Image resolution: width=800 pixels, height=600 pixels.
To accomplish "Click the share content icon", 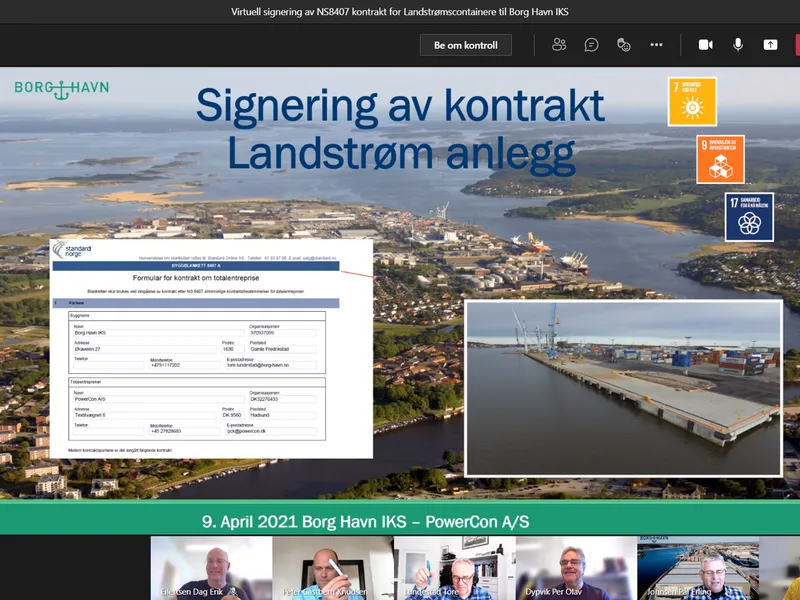I will (x=770, y=45).
